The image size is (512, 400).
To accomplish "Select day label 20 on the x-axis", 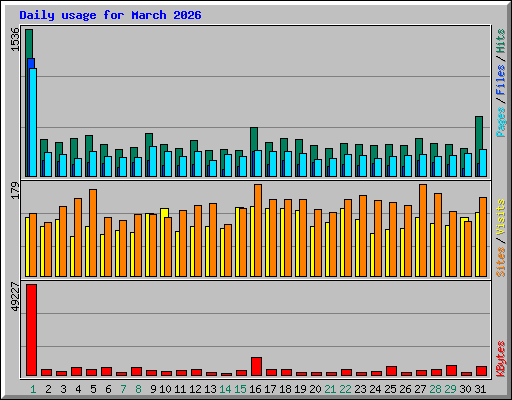I will pos(315,389).
